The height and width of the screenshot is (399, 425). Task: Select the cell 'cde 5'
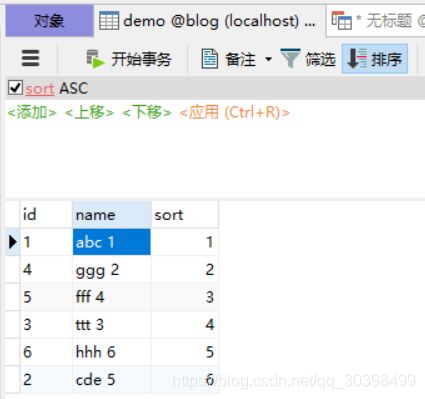click(x=112, y=380)
